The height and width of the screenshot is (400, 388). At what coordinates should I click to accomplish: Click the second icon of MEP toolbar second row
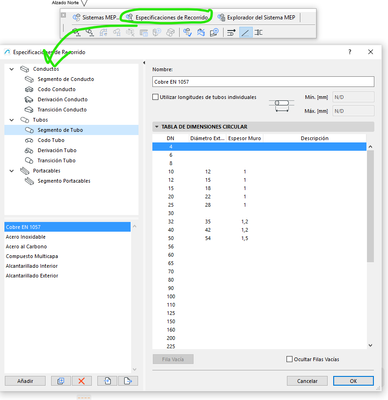click(90, 32)
